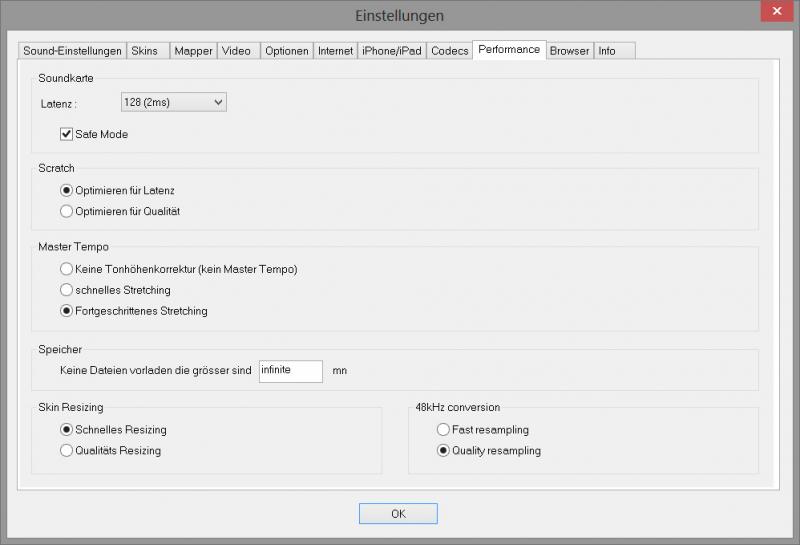This screenshot has height=545, width=800.
Task: Select Optimieren für Latenz option
Action: (67, 190)
